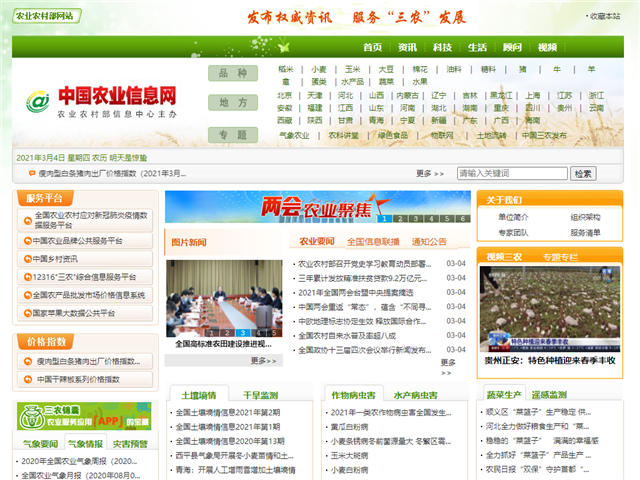Click arrow icon beside 全国农业农村应对新冠肺炎疫情数据服务平台
The height and width of the screenshot is (480, 640).
pos(28,220)
